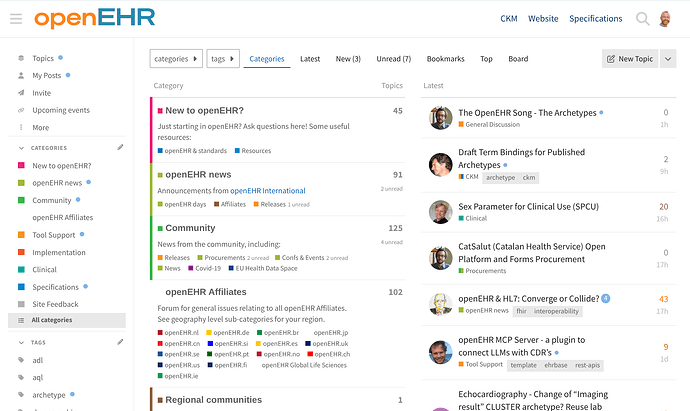Follow the openEHR International link
690x411 pixels.
(x=268, y=191)
